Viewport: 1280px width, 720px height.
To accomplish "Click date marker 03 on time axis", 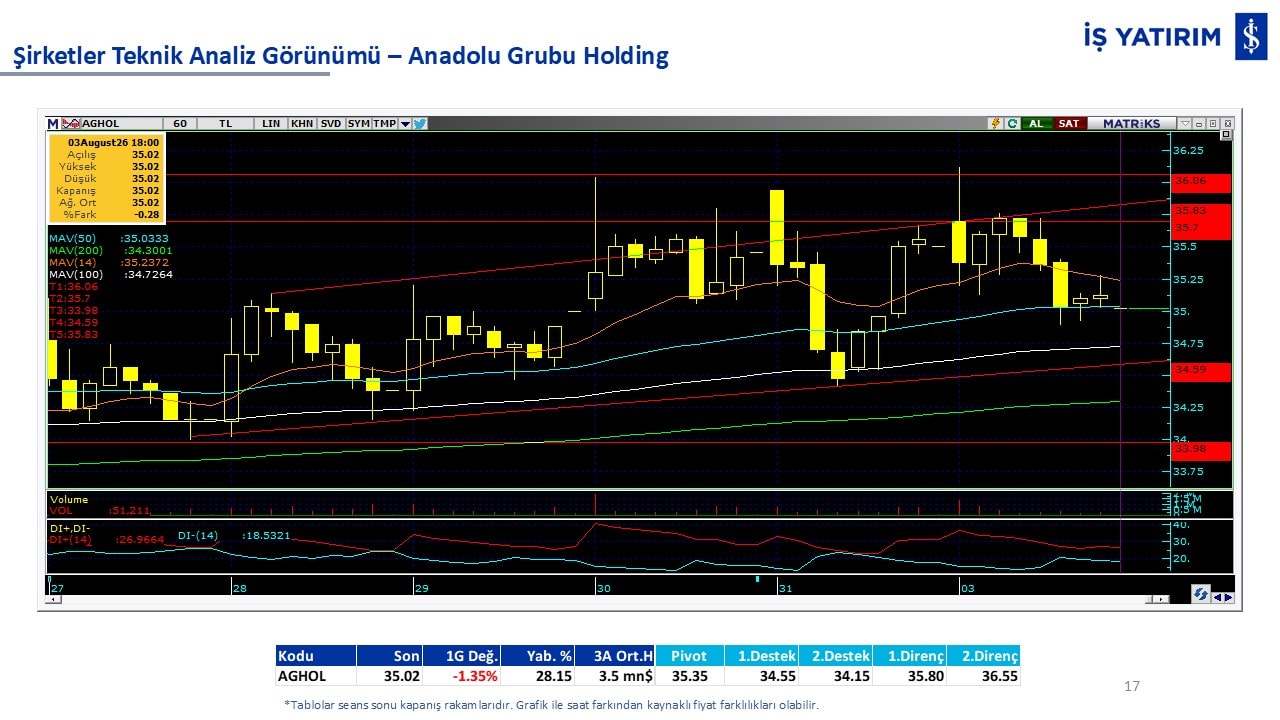I will tap(968, 589).
